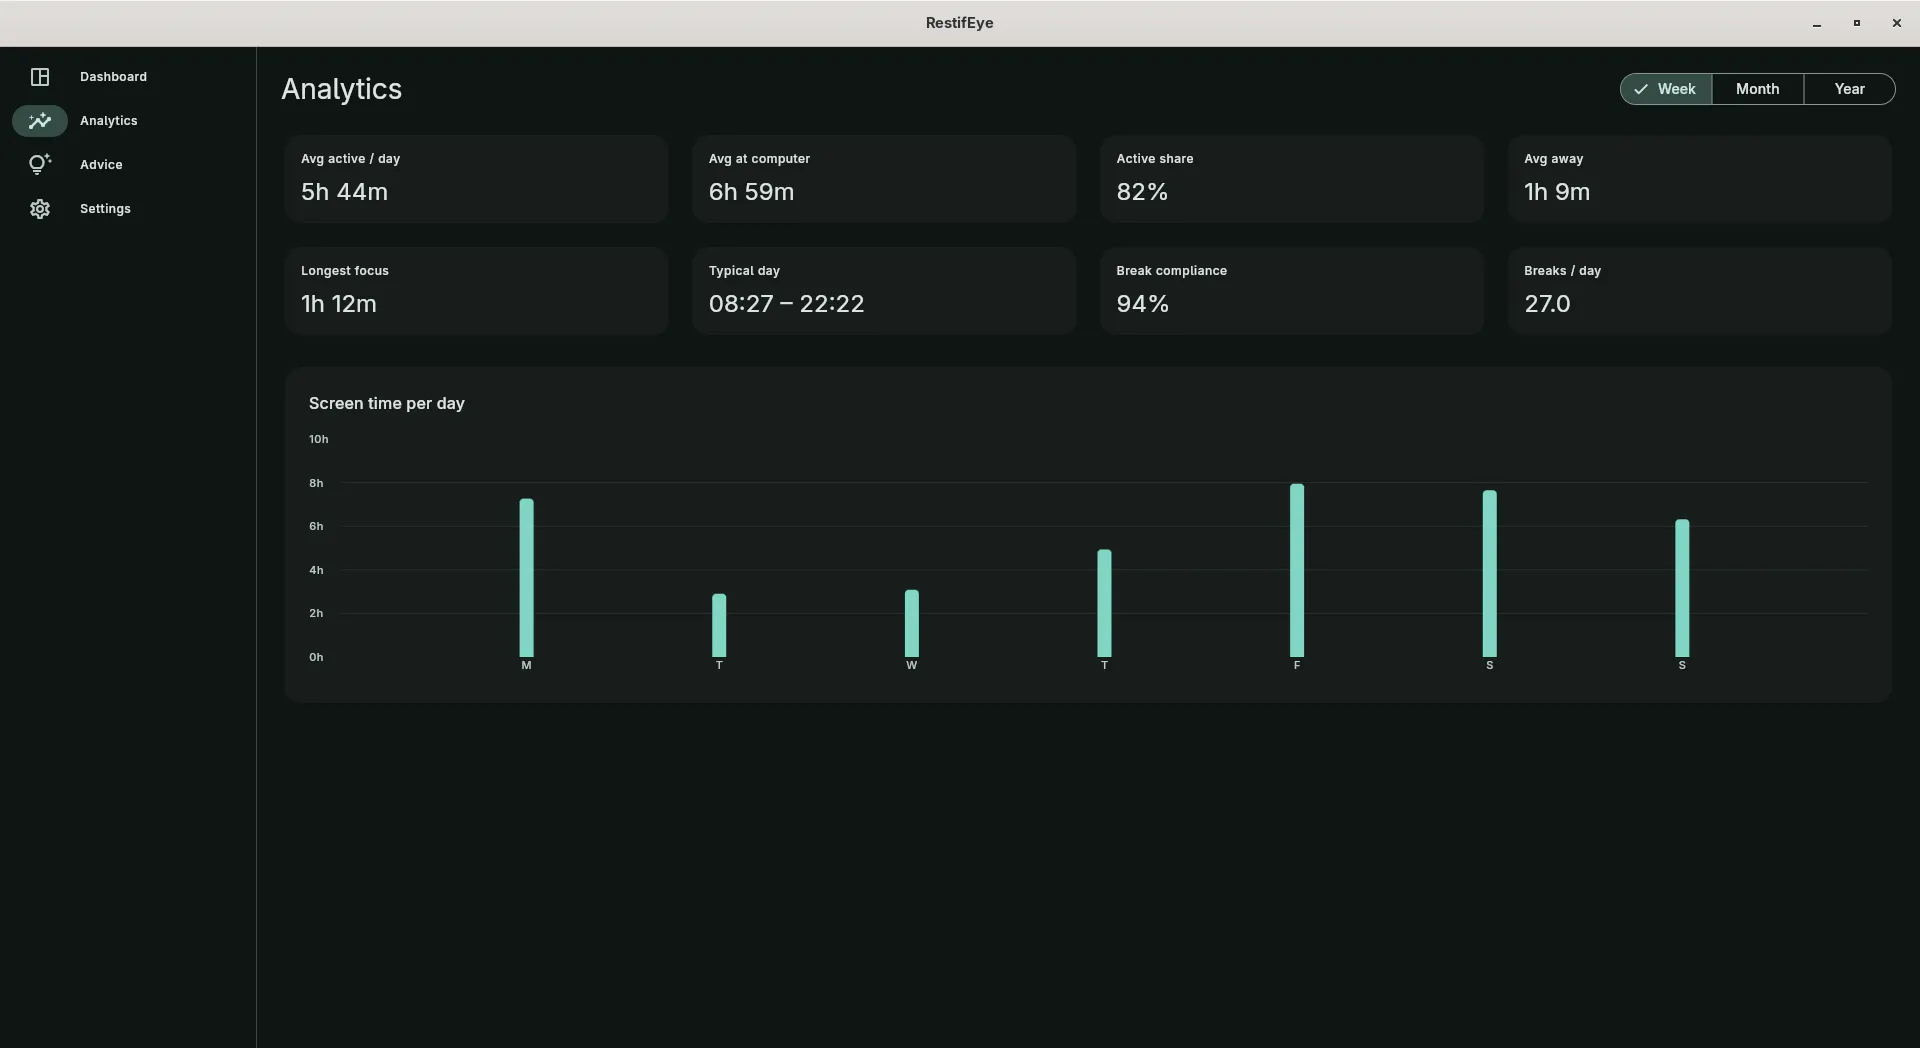Click the Active share 82% card

click(1292, 179)
